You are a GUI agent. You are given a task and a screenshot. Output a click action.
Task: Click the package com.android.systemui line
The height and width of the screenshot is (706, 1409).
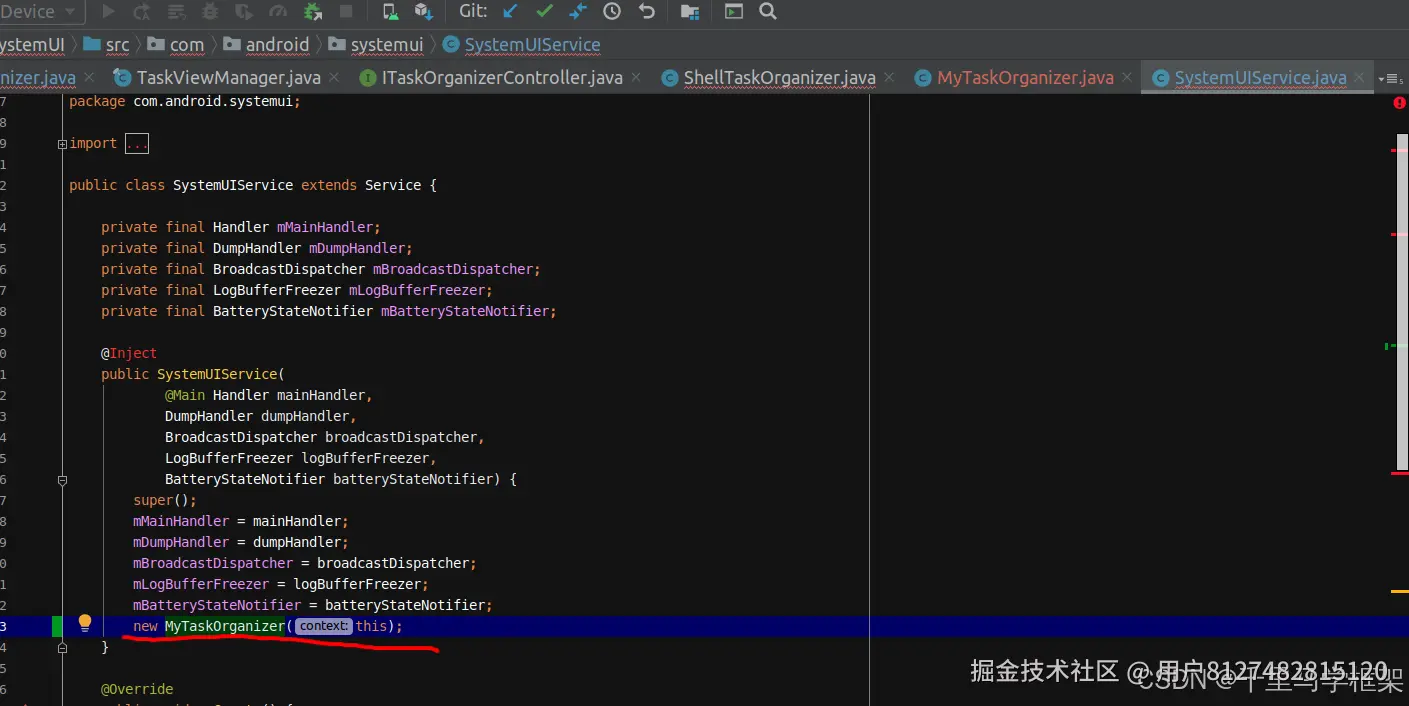click(185, 101)
